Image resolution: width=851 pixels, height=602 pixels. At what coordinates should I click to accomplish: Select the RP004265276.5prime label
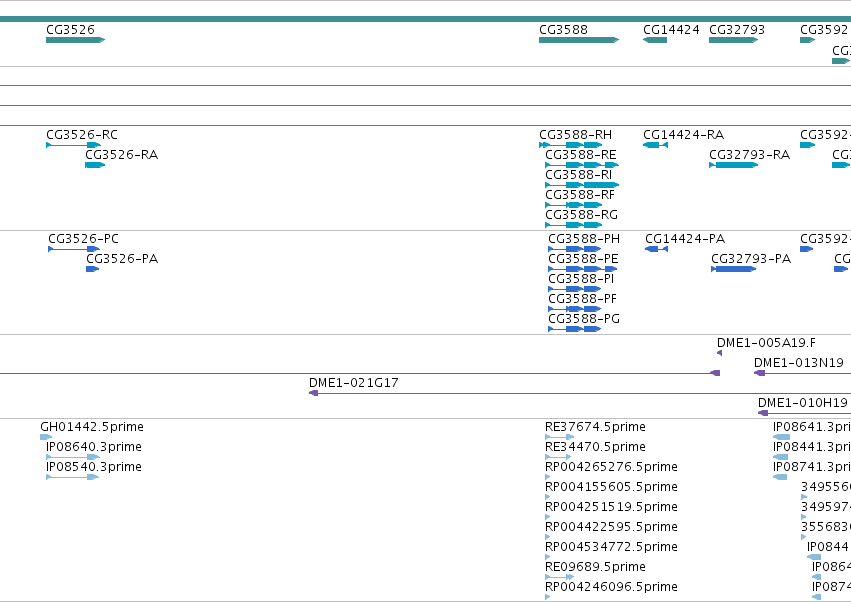pos(611,467)
